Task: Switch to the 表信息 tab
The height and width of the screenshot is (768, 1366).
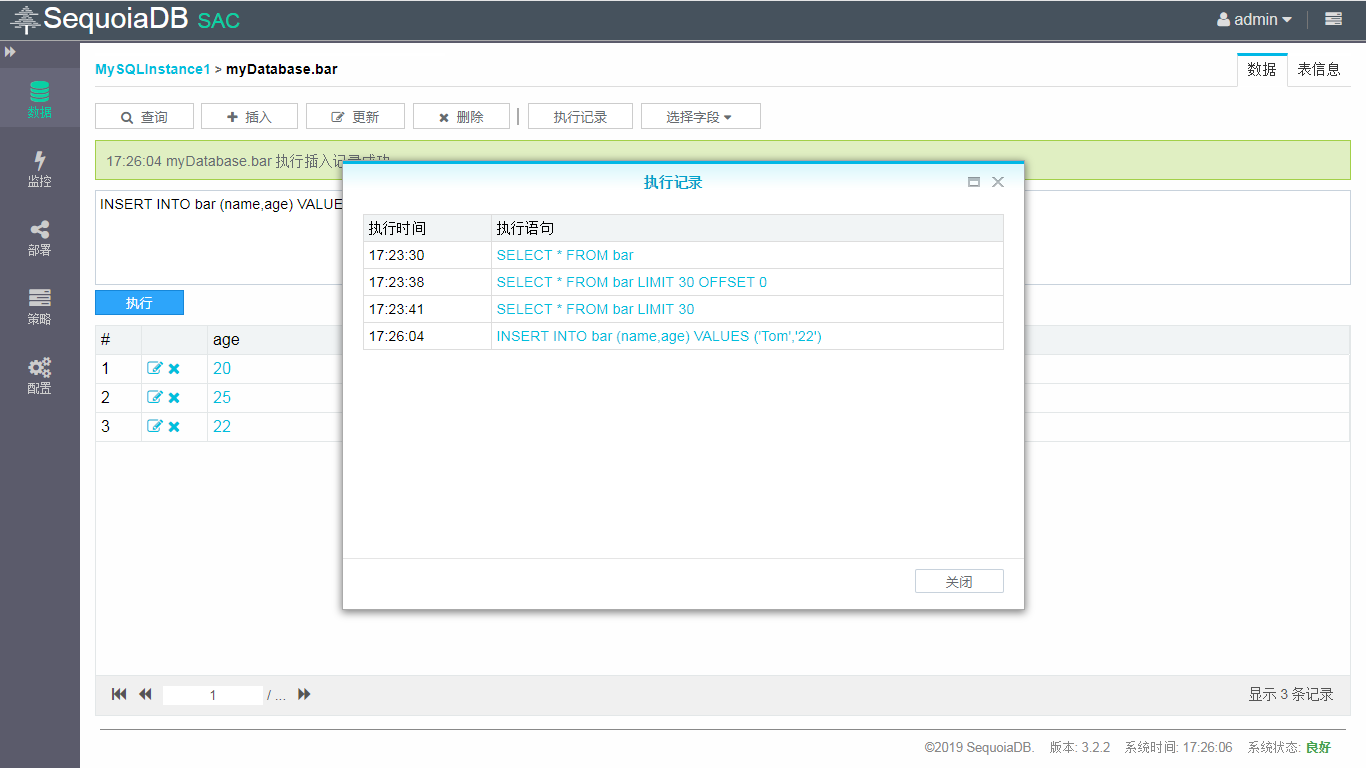Action: 1318,70
